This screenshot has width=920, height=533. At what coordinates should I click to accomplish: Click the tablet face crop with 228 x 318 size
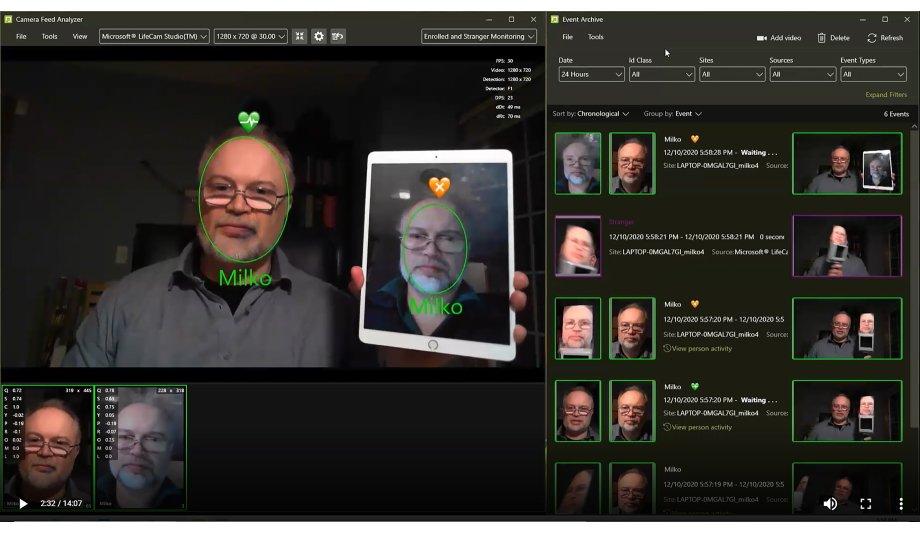pyautogui.click(x=141, y=447)
